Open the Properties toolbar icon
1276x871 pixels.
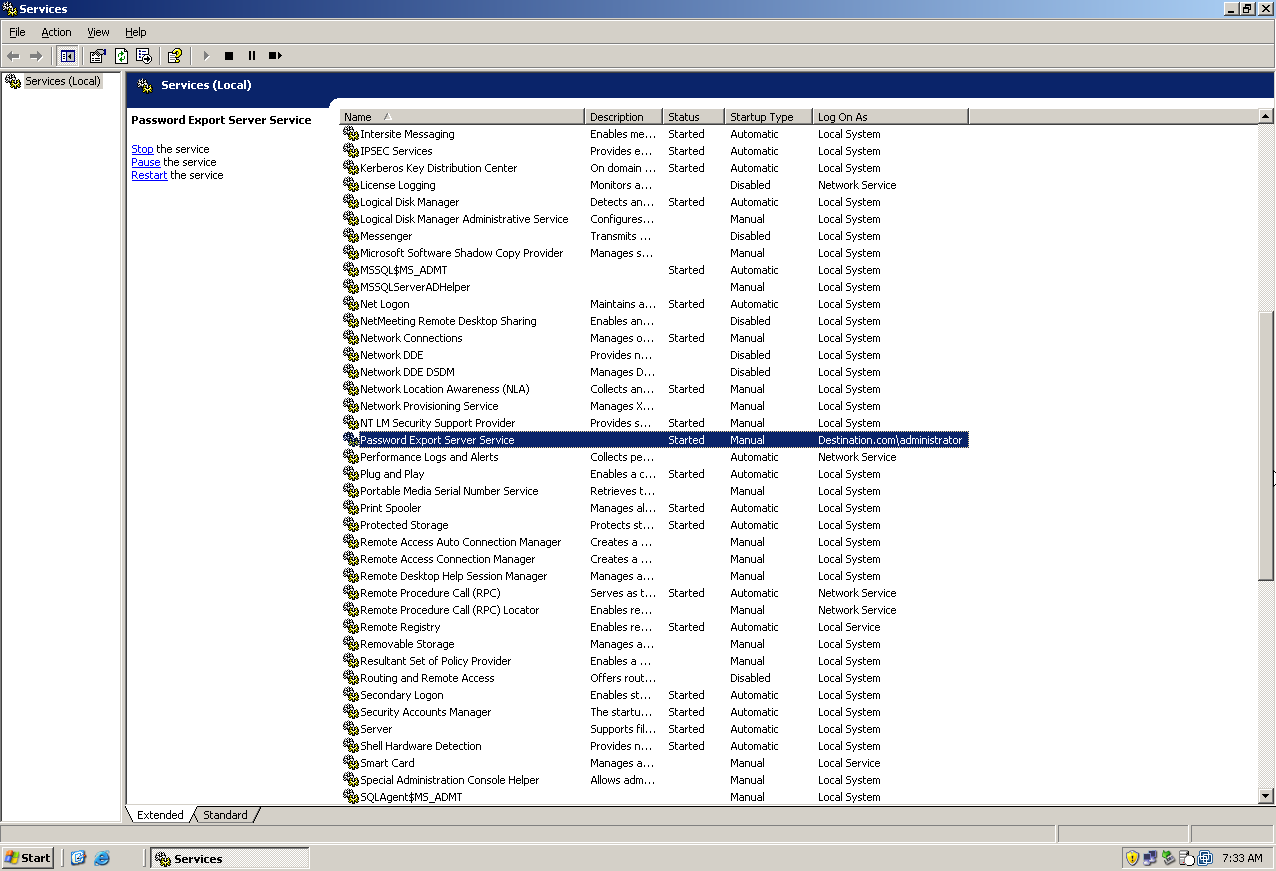click(97, 56)
